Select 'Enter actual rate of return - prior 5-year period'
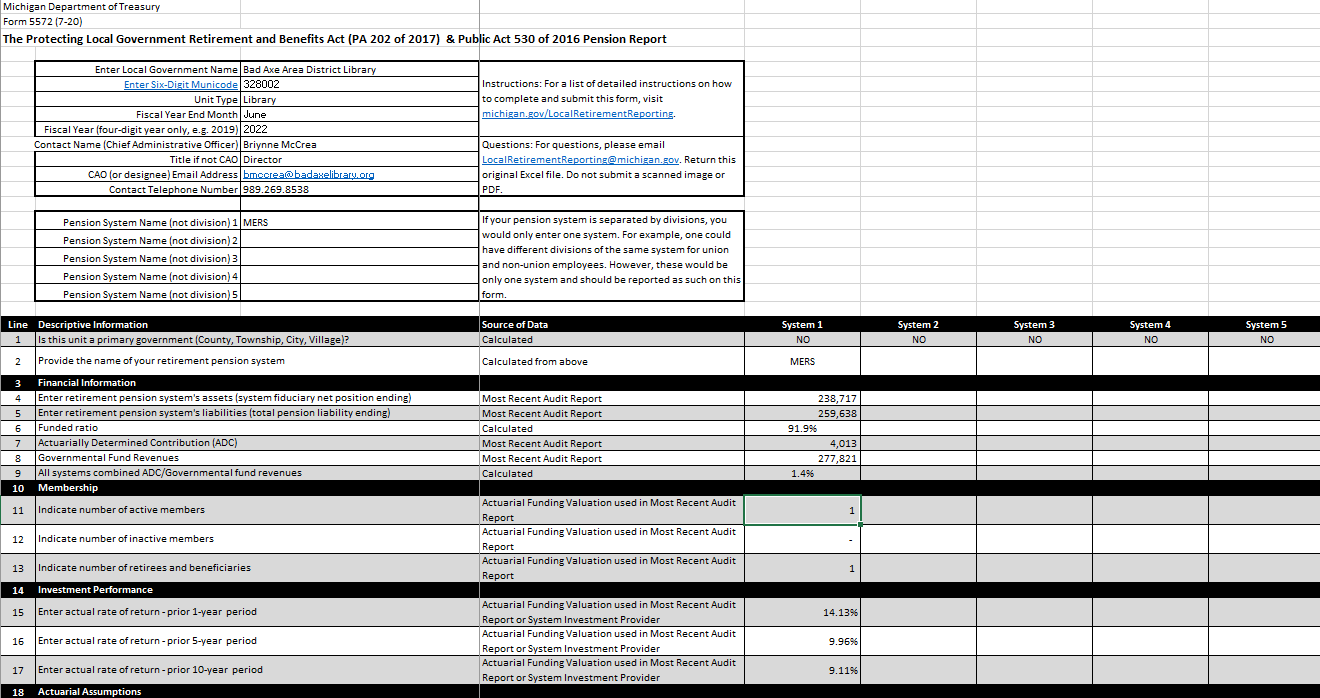Viewport: 1320px width, 698px height. [x=257, y=641]
